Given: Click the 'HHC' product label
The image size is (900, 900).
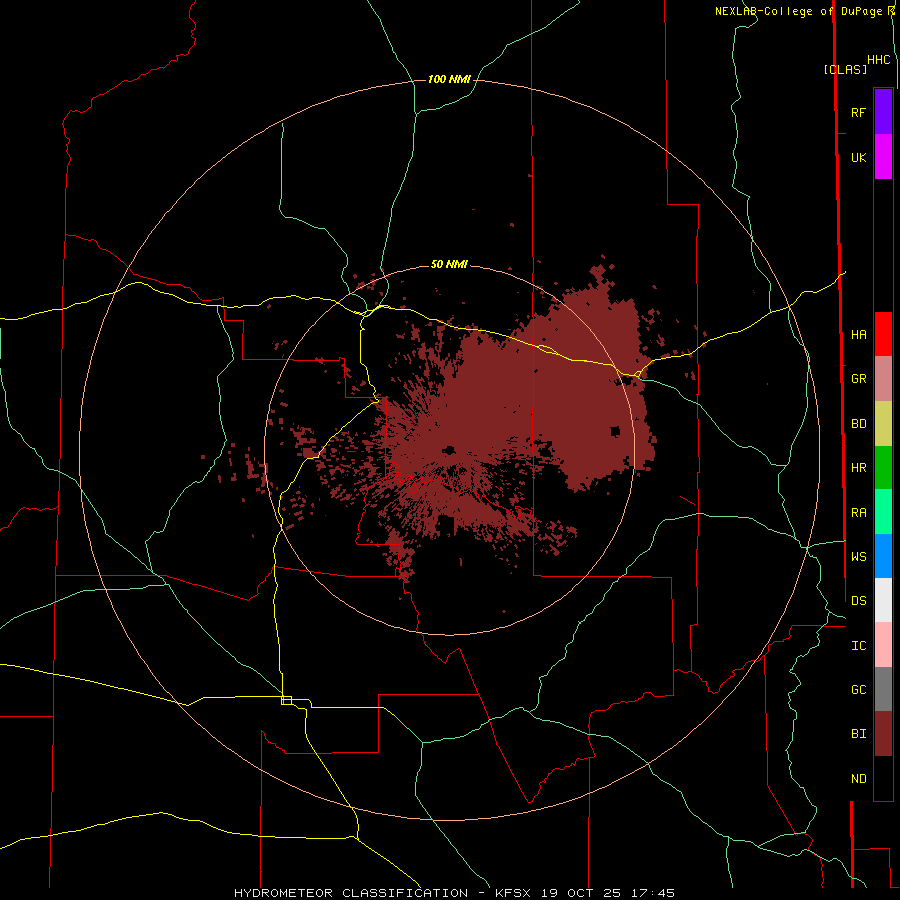Looking at the screenshot, I should [x=878, y=60].
